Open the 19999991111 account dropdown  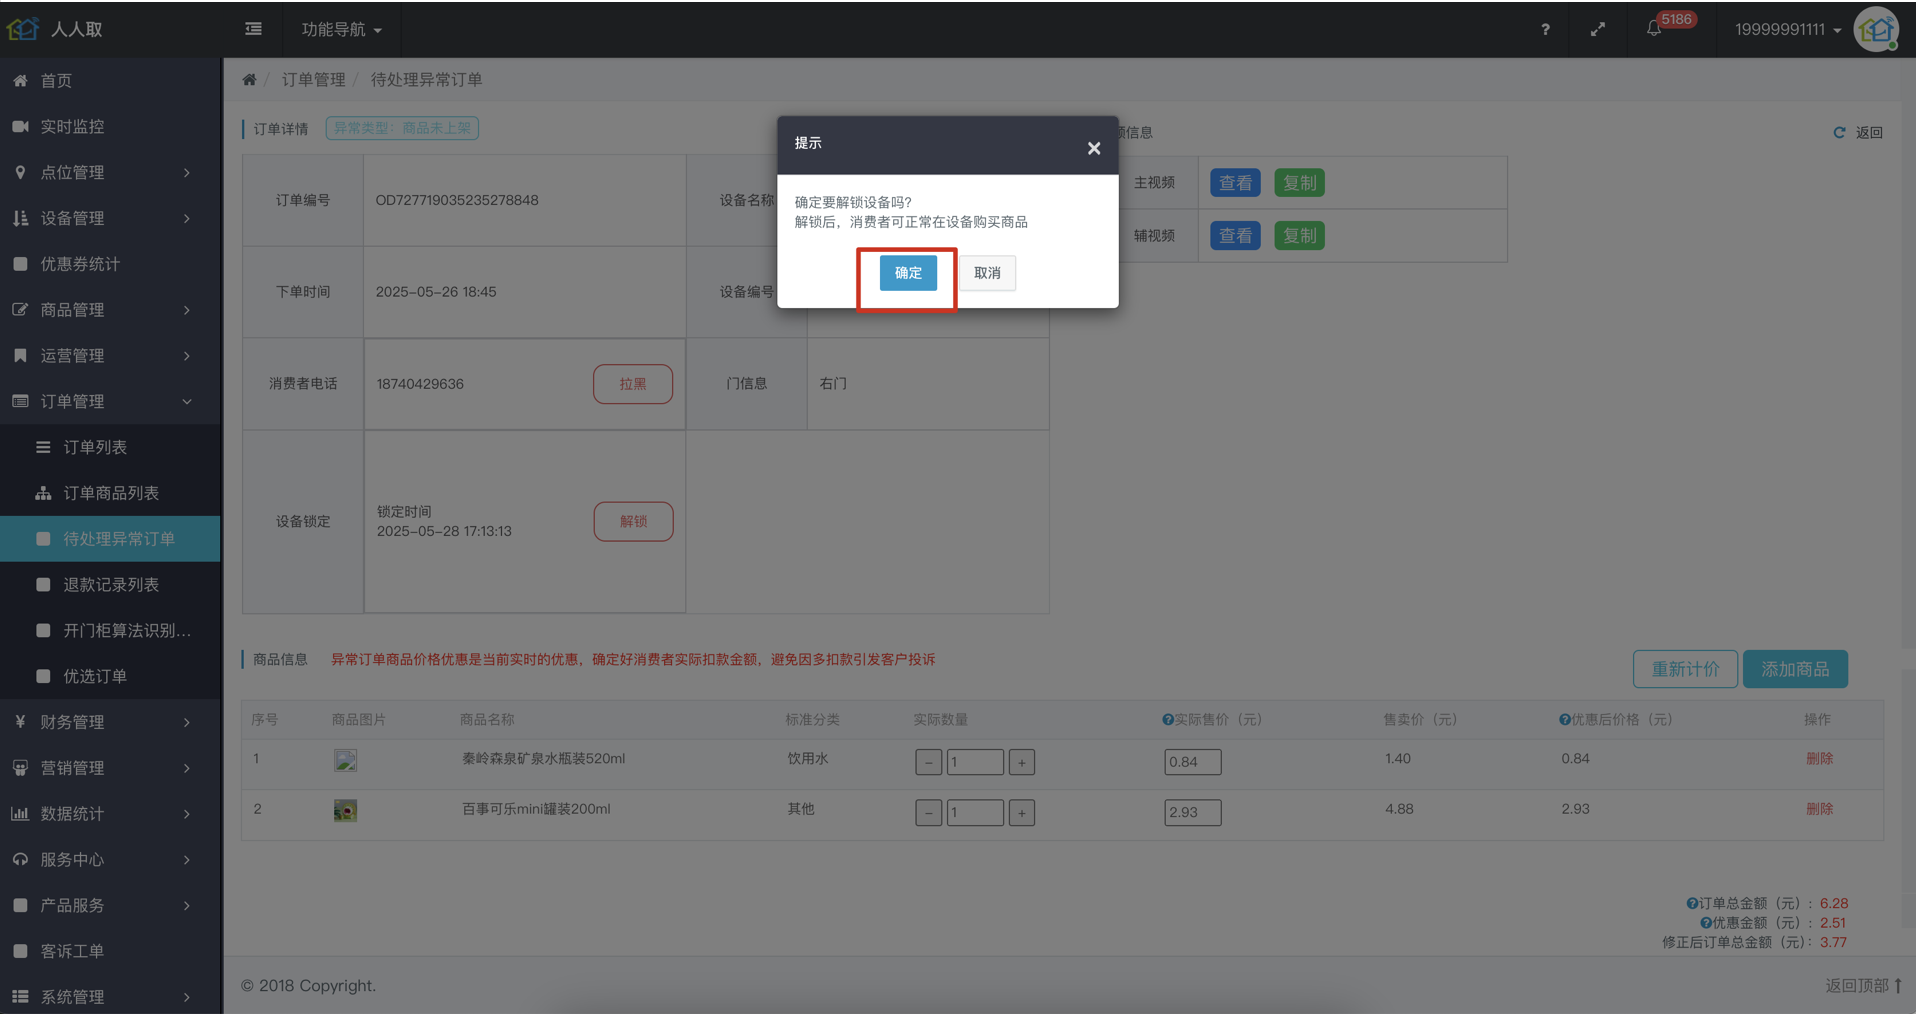(x=1787, y=29)
